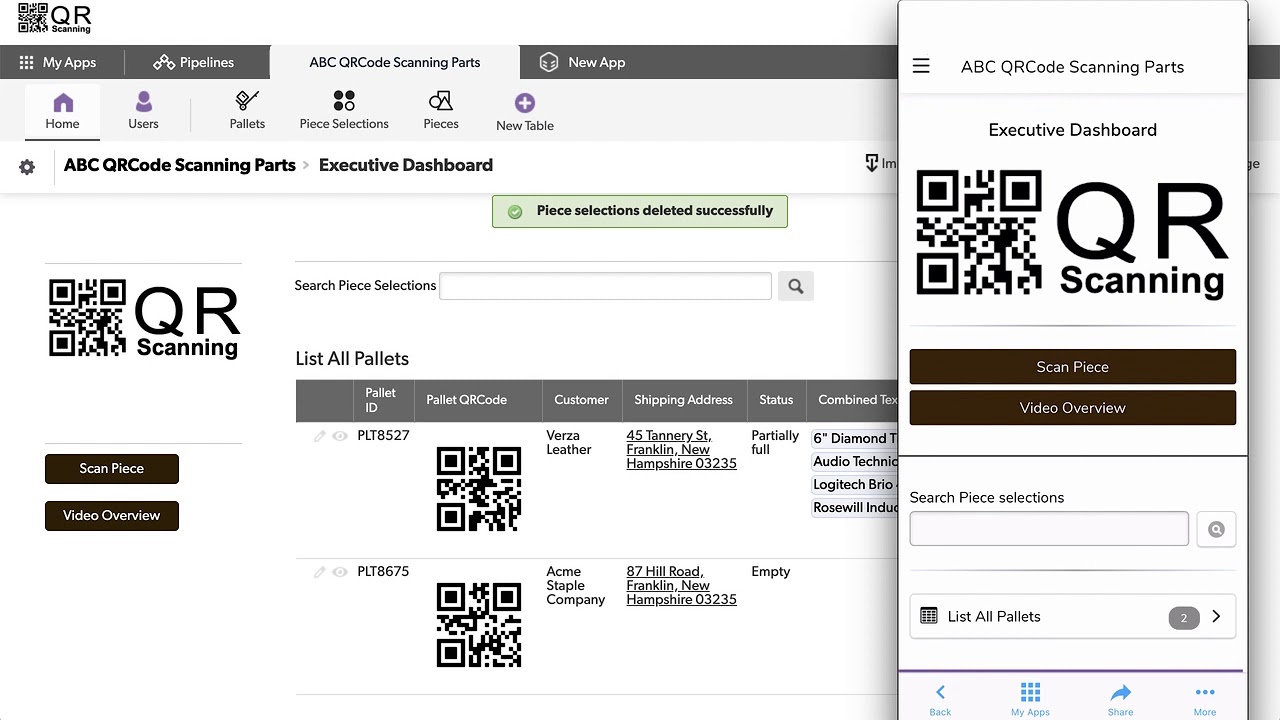Expand List All Pallets chevron in mobile
1280x720 pixels.
[x=1216, y=617]
